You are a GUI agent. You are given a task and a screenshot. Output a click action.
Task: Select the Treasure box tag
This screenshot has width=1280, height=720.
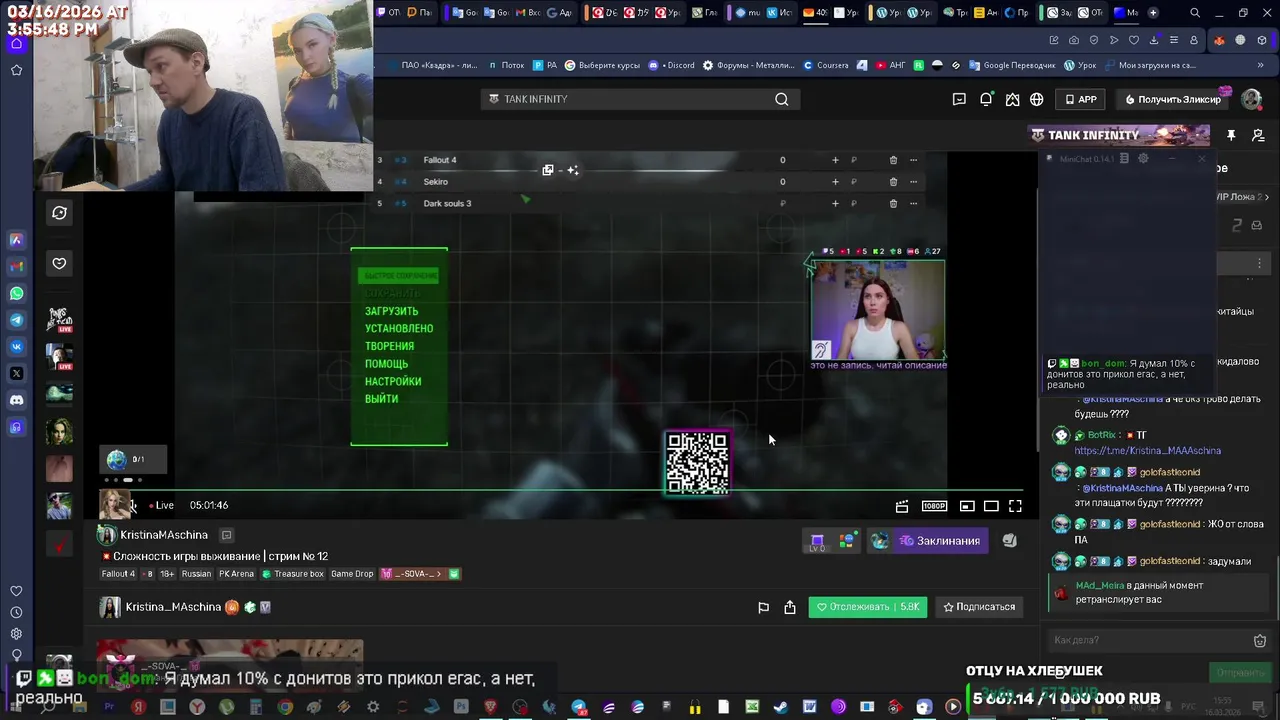coord(293,574)
